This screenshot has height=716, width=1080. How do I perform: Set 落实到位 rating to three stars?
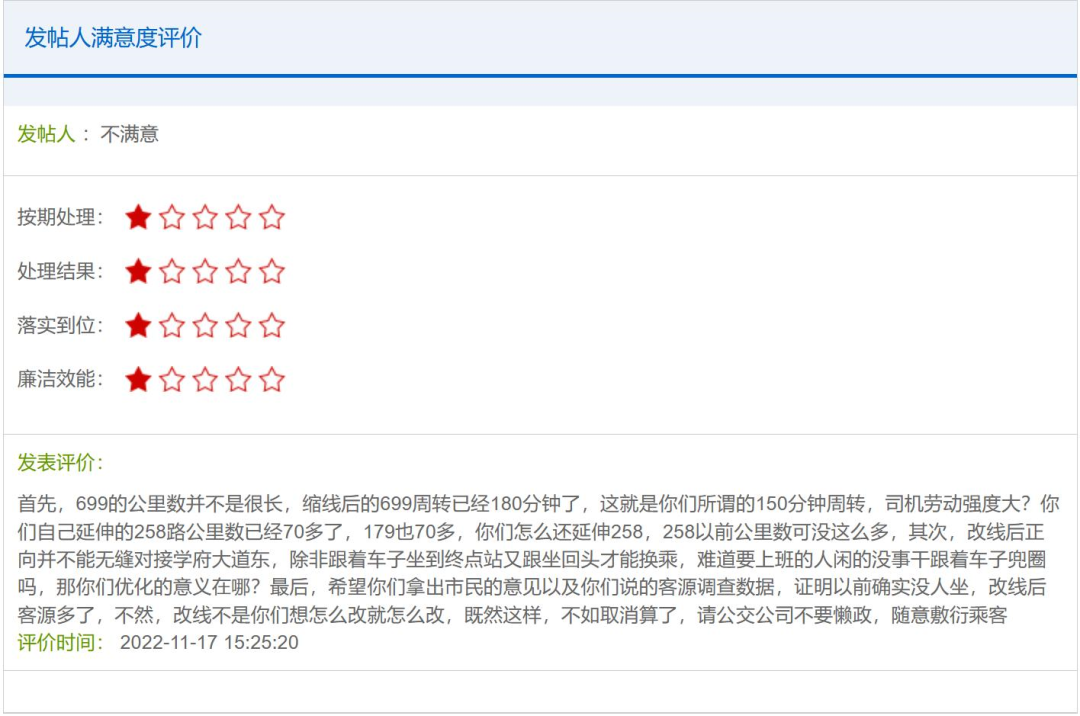click(x=205, y=326)
